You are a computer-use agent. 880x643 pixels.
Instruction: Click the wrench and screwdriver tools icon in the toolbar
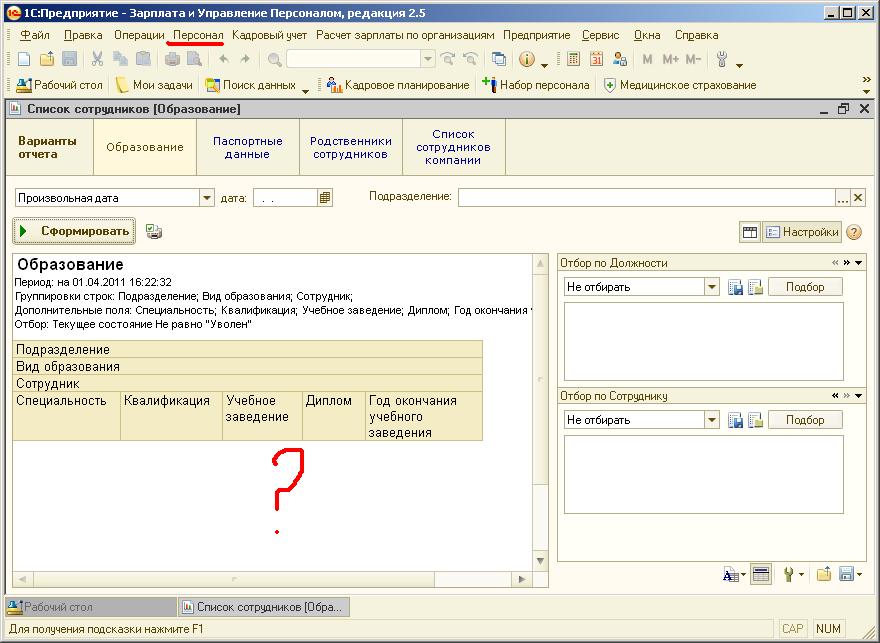coord(722,59)
